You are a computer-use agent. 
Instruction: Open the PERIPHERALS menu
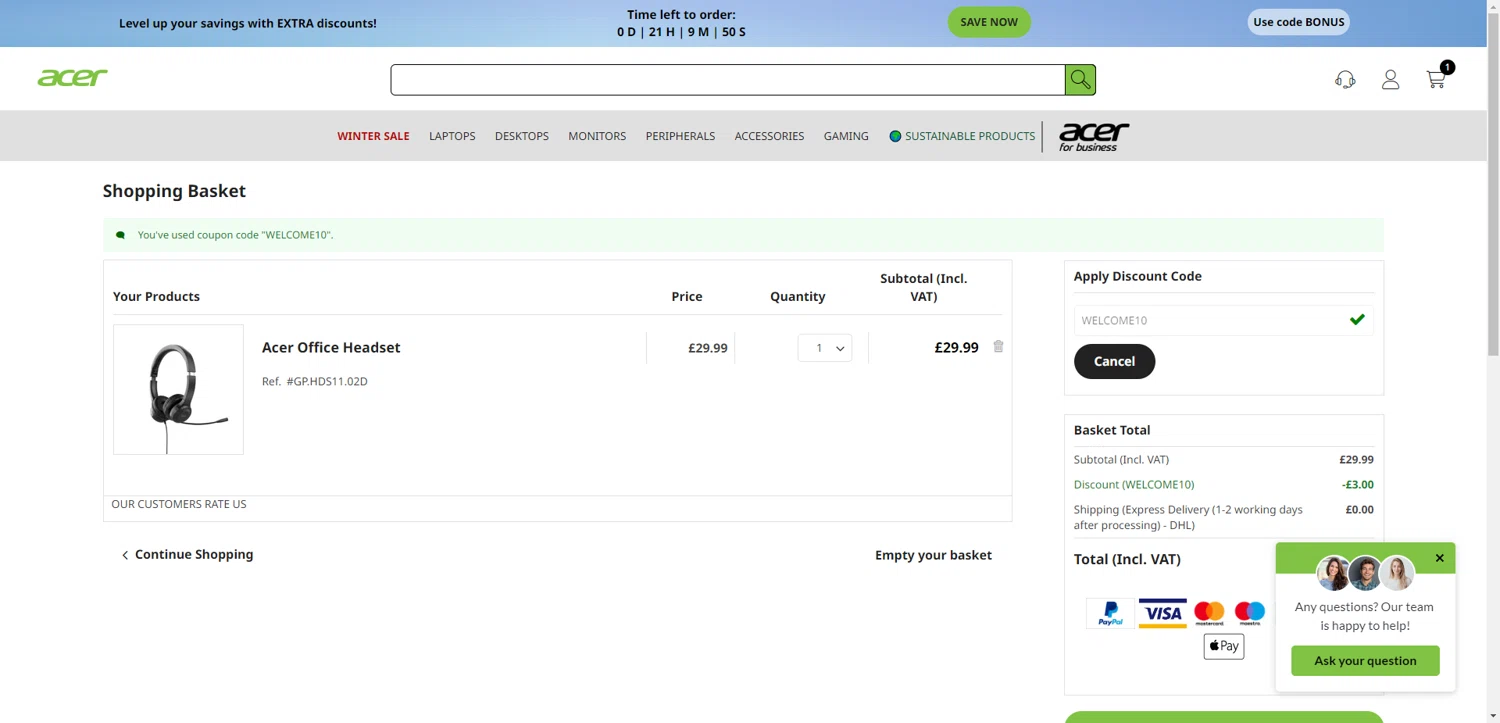tap(680, 136)
